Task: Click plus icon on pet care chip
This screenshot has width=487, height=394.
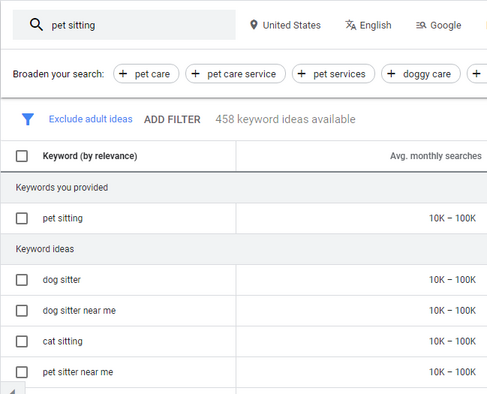Action: coord(123,74)
